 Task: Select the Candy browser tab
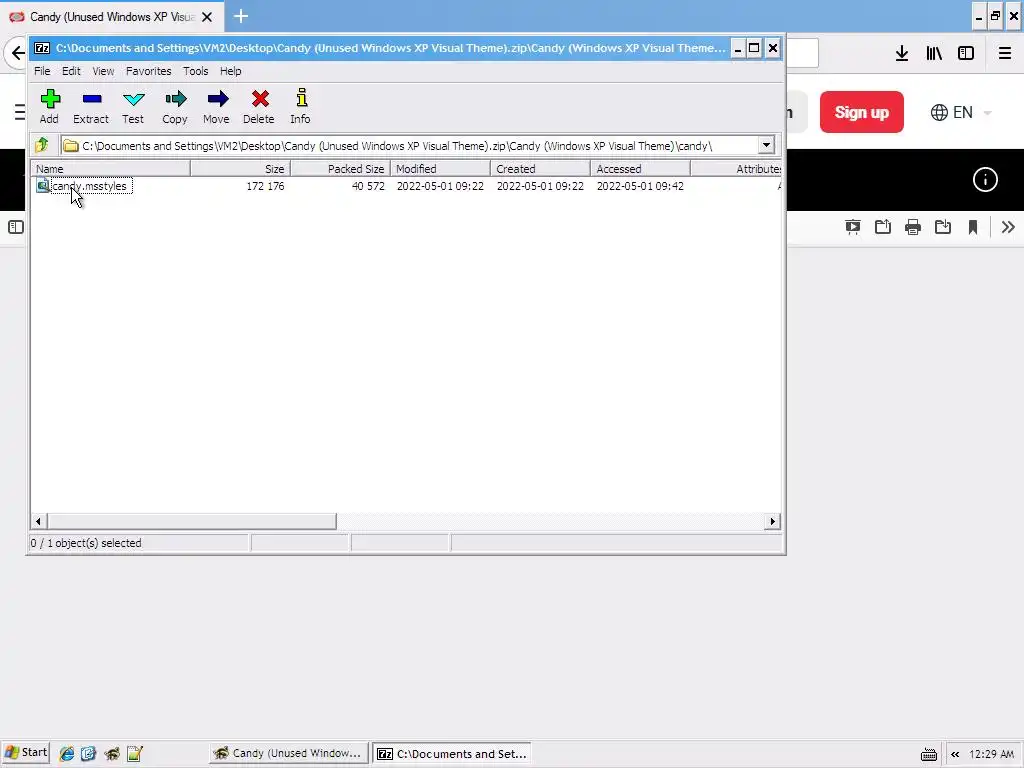coord(111,17)
